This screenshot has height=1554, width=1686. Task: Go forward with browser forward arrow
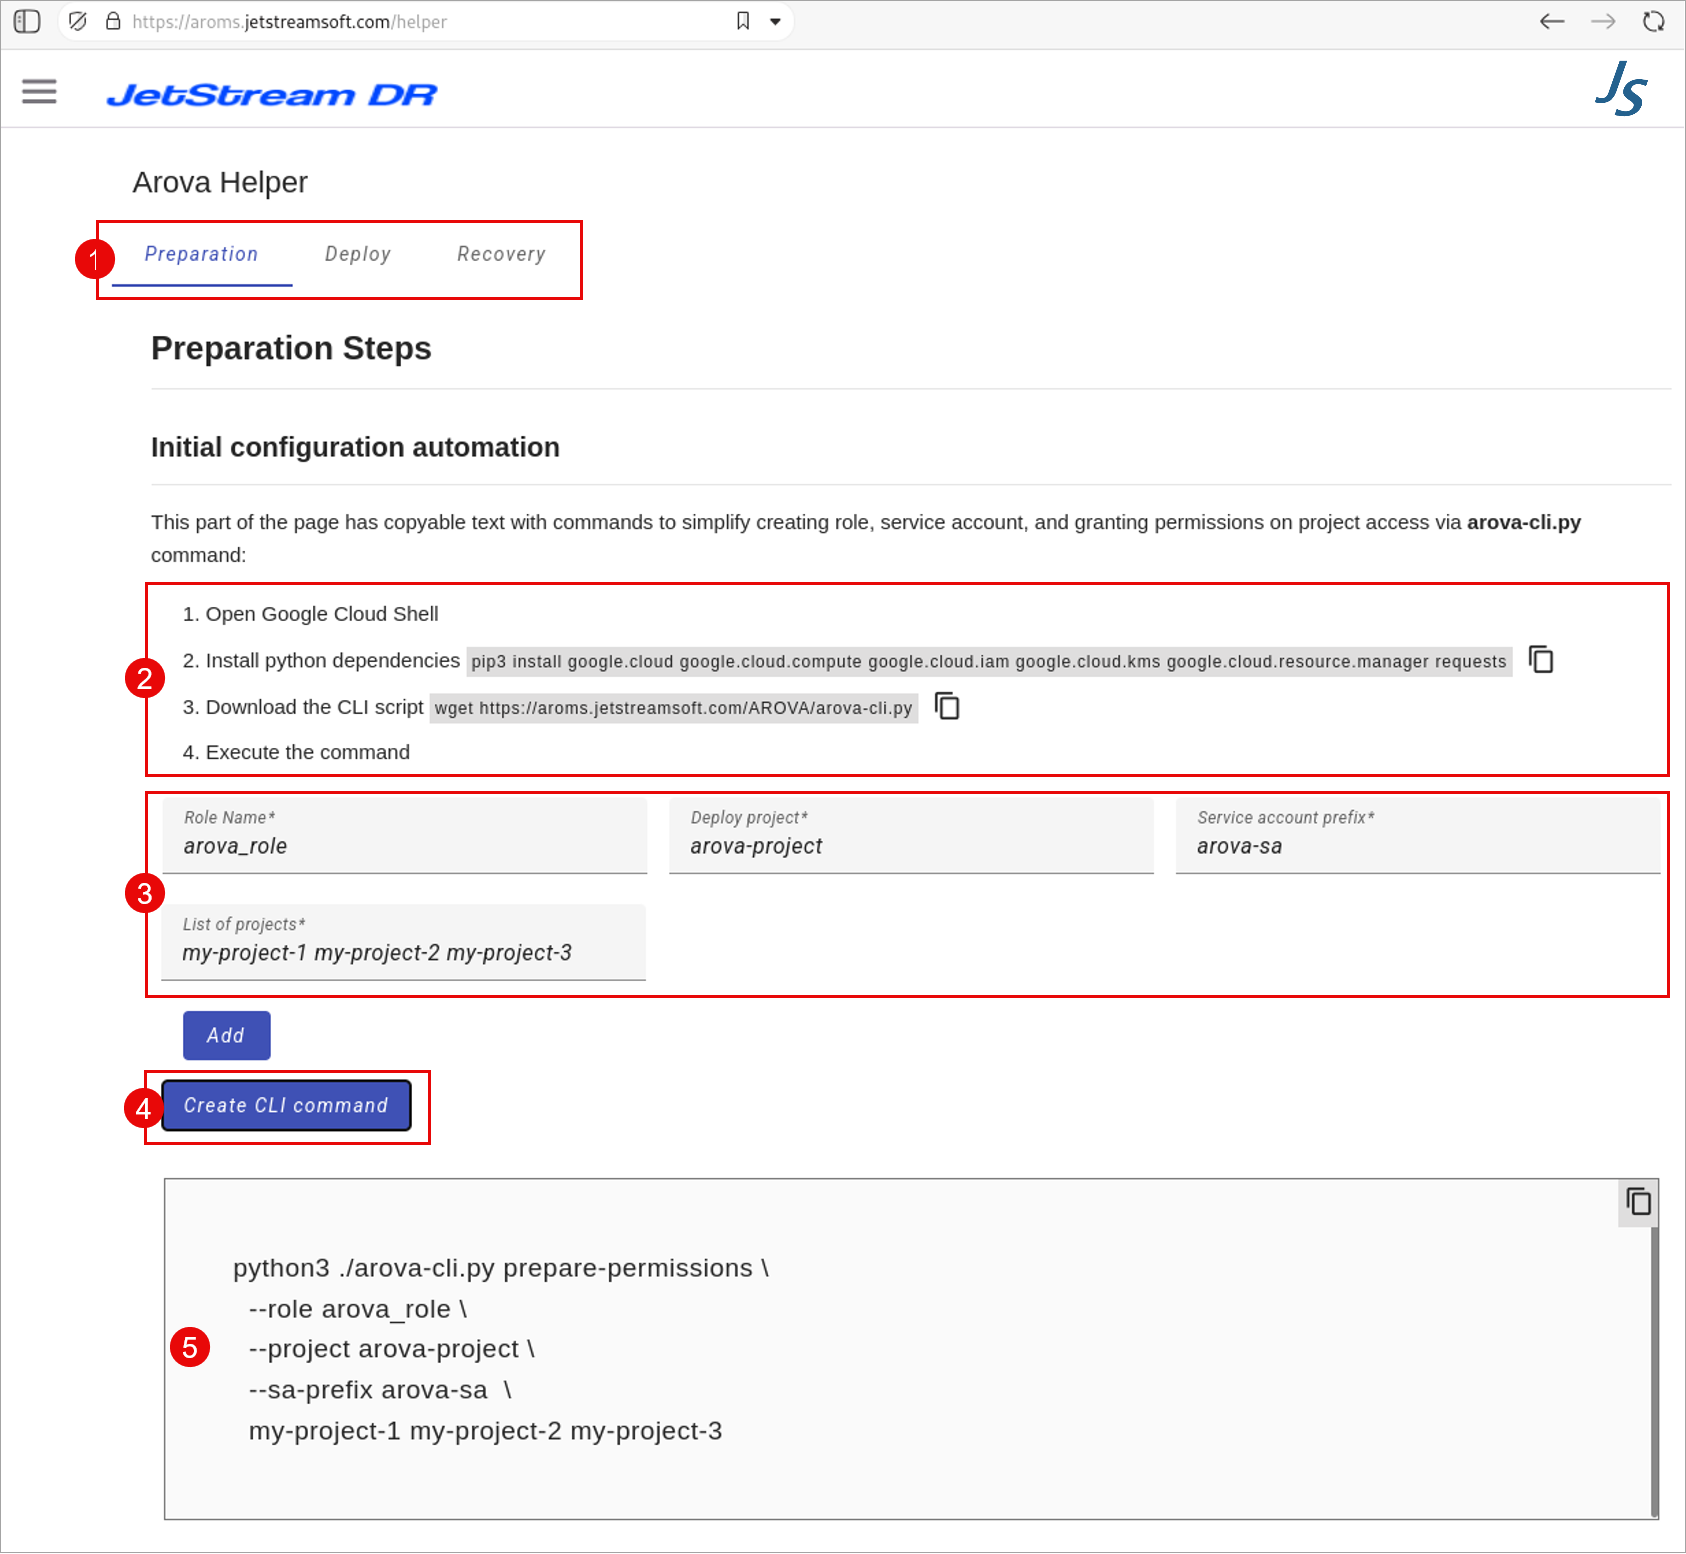pos(1603,21)
